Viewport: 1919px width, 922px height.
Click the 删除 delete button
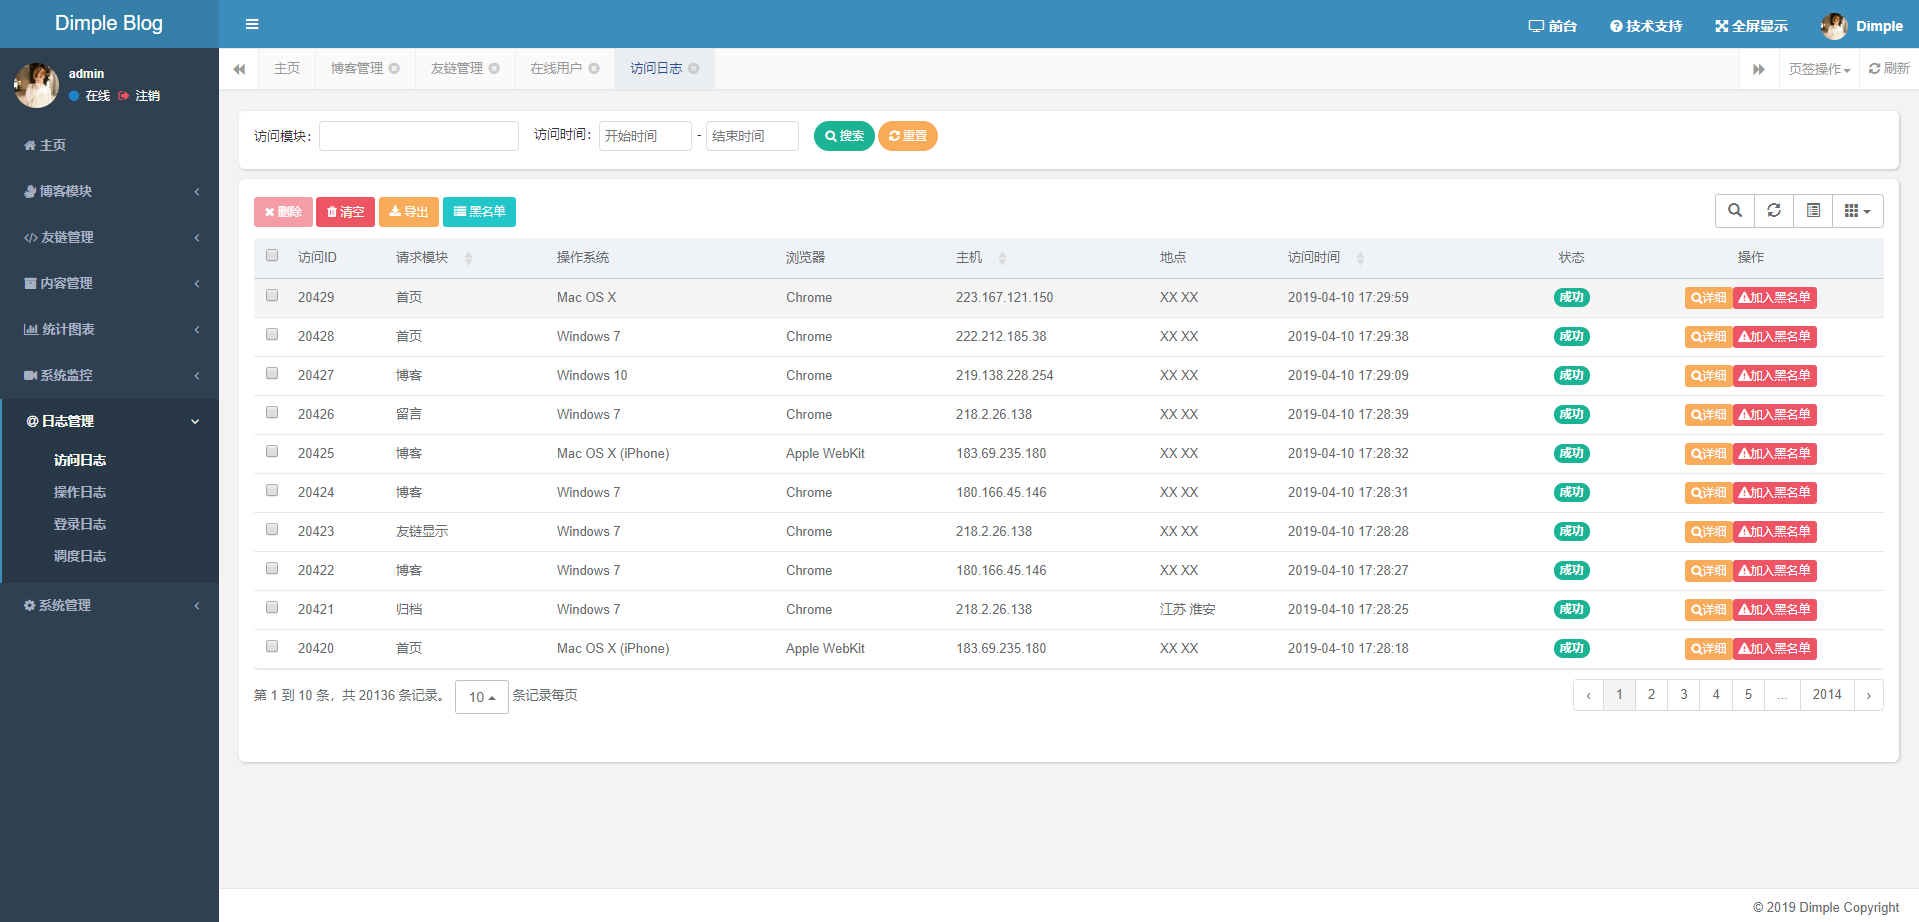click(x=283, y=212)
